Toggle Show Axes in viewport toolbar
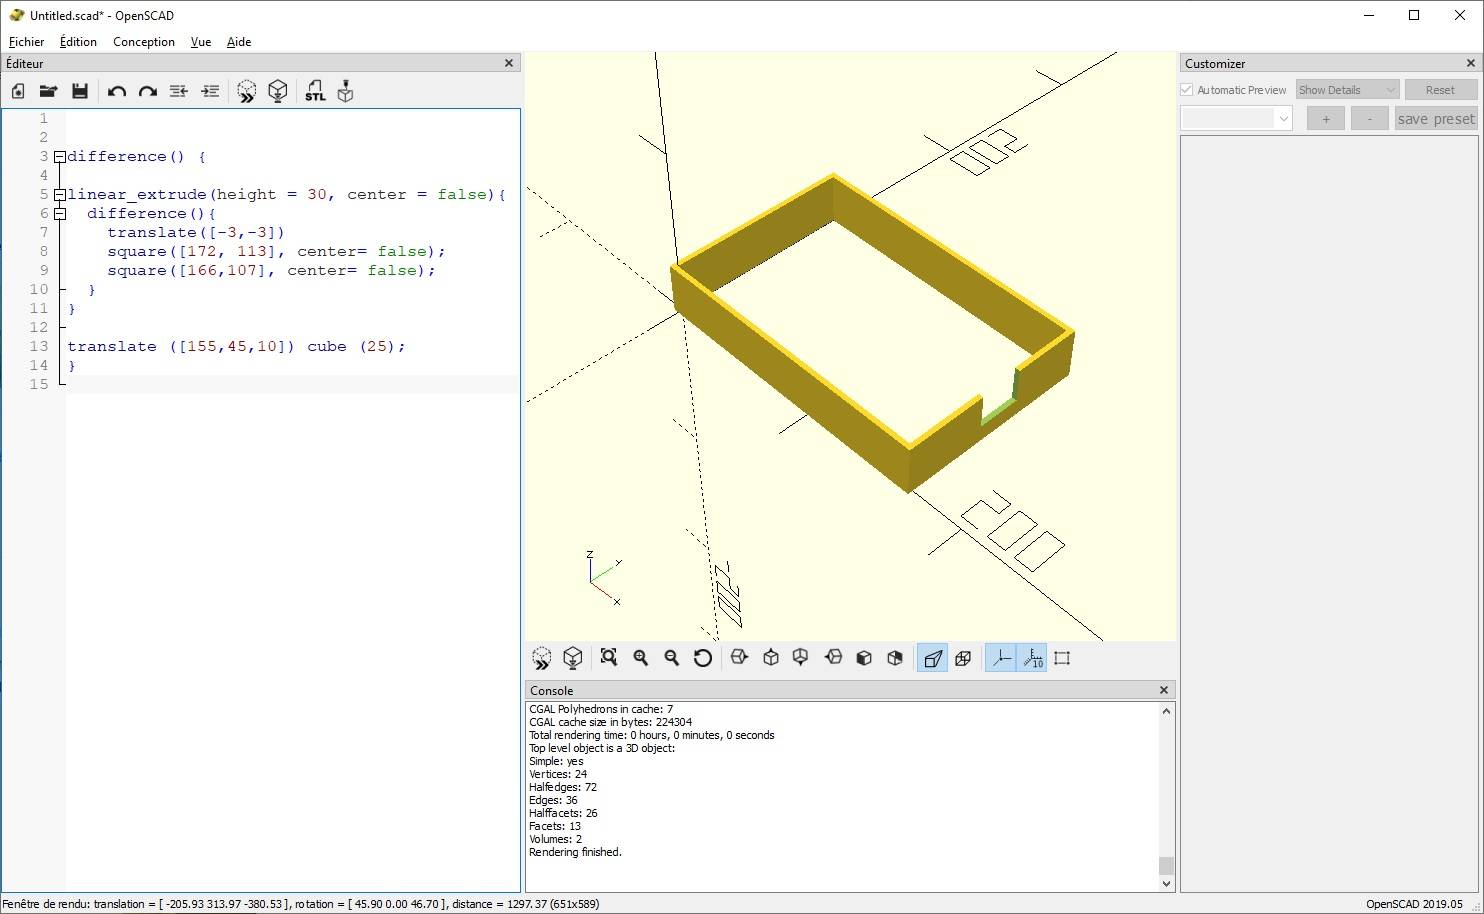This screenshot has width=1484, height=914. pos(1001,658)
